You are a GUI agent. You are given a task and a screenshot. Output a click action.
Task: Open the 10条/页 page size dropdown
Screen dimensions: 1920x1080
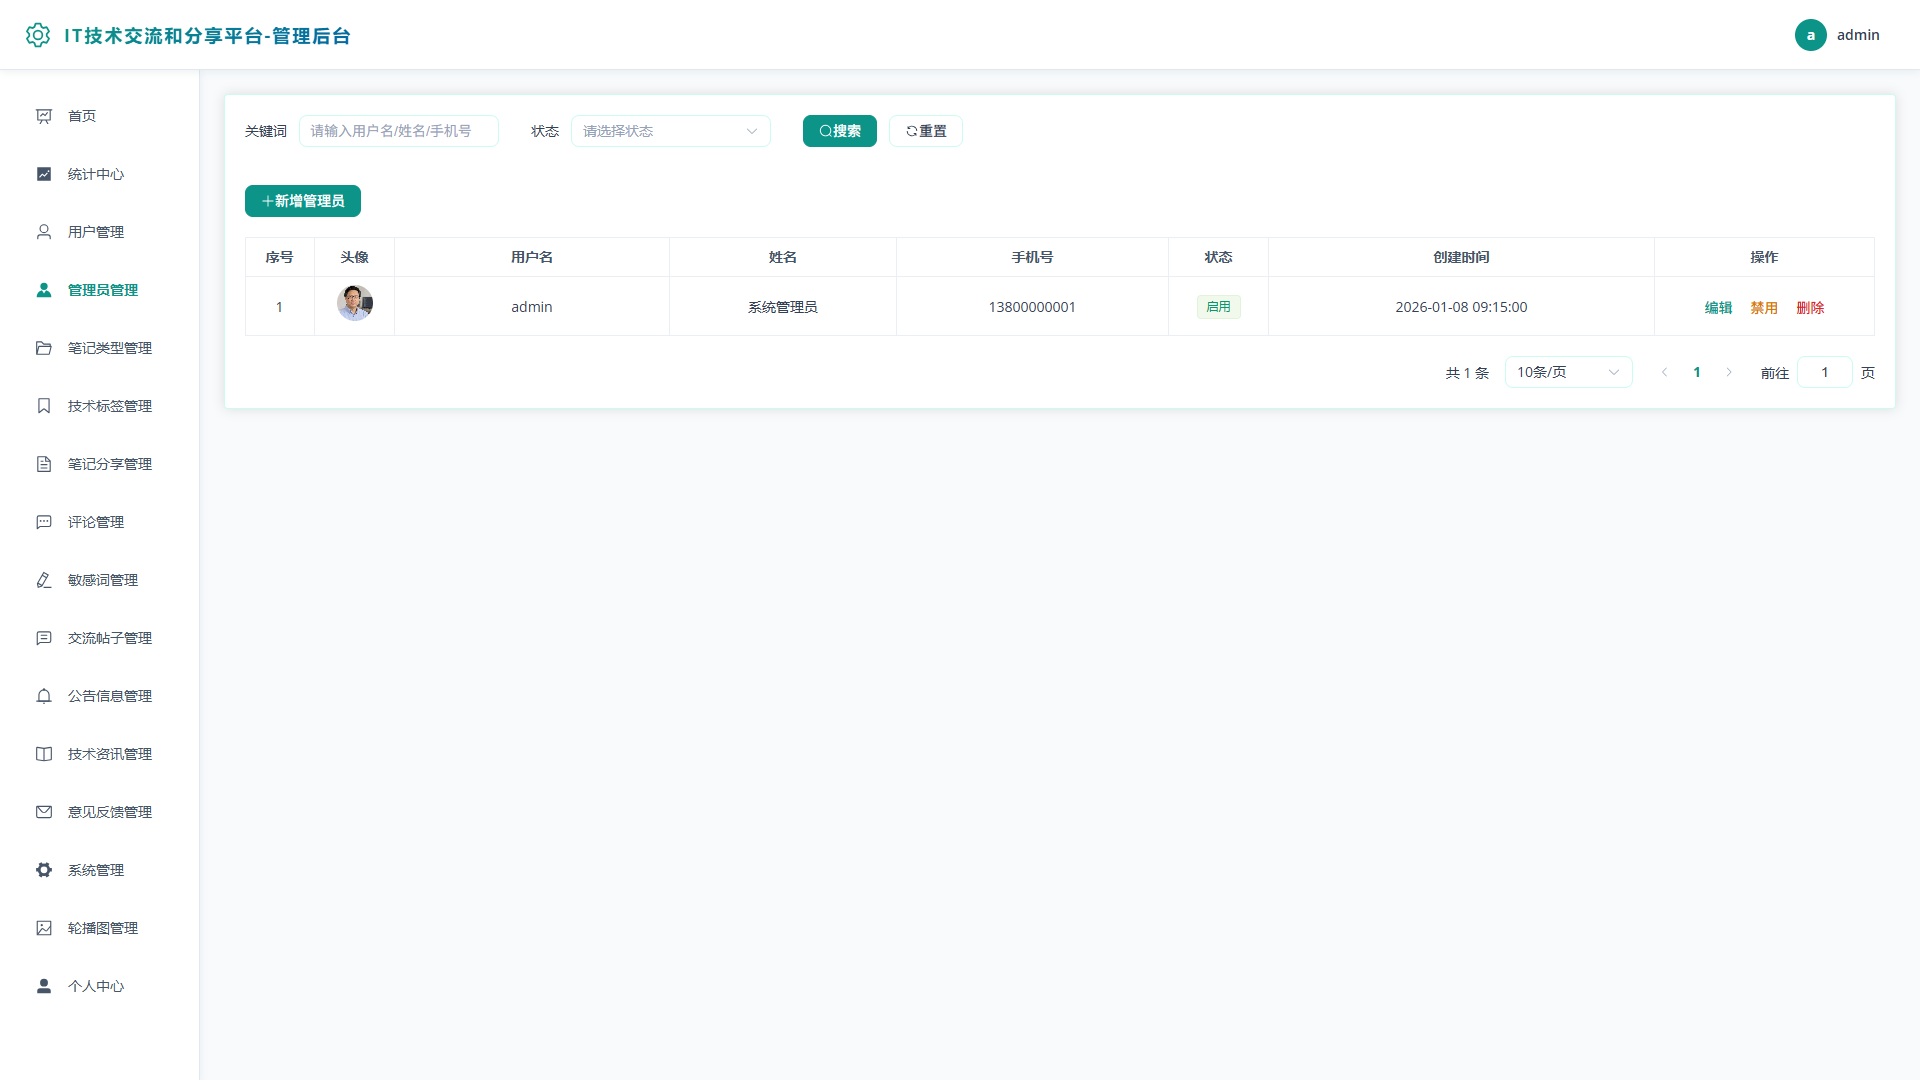click(x=1568, y=372)
